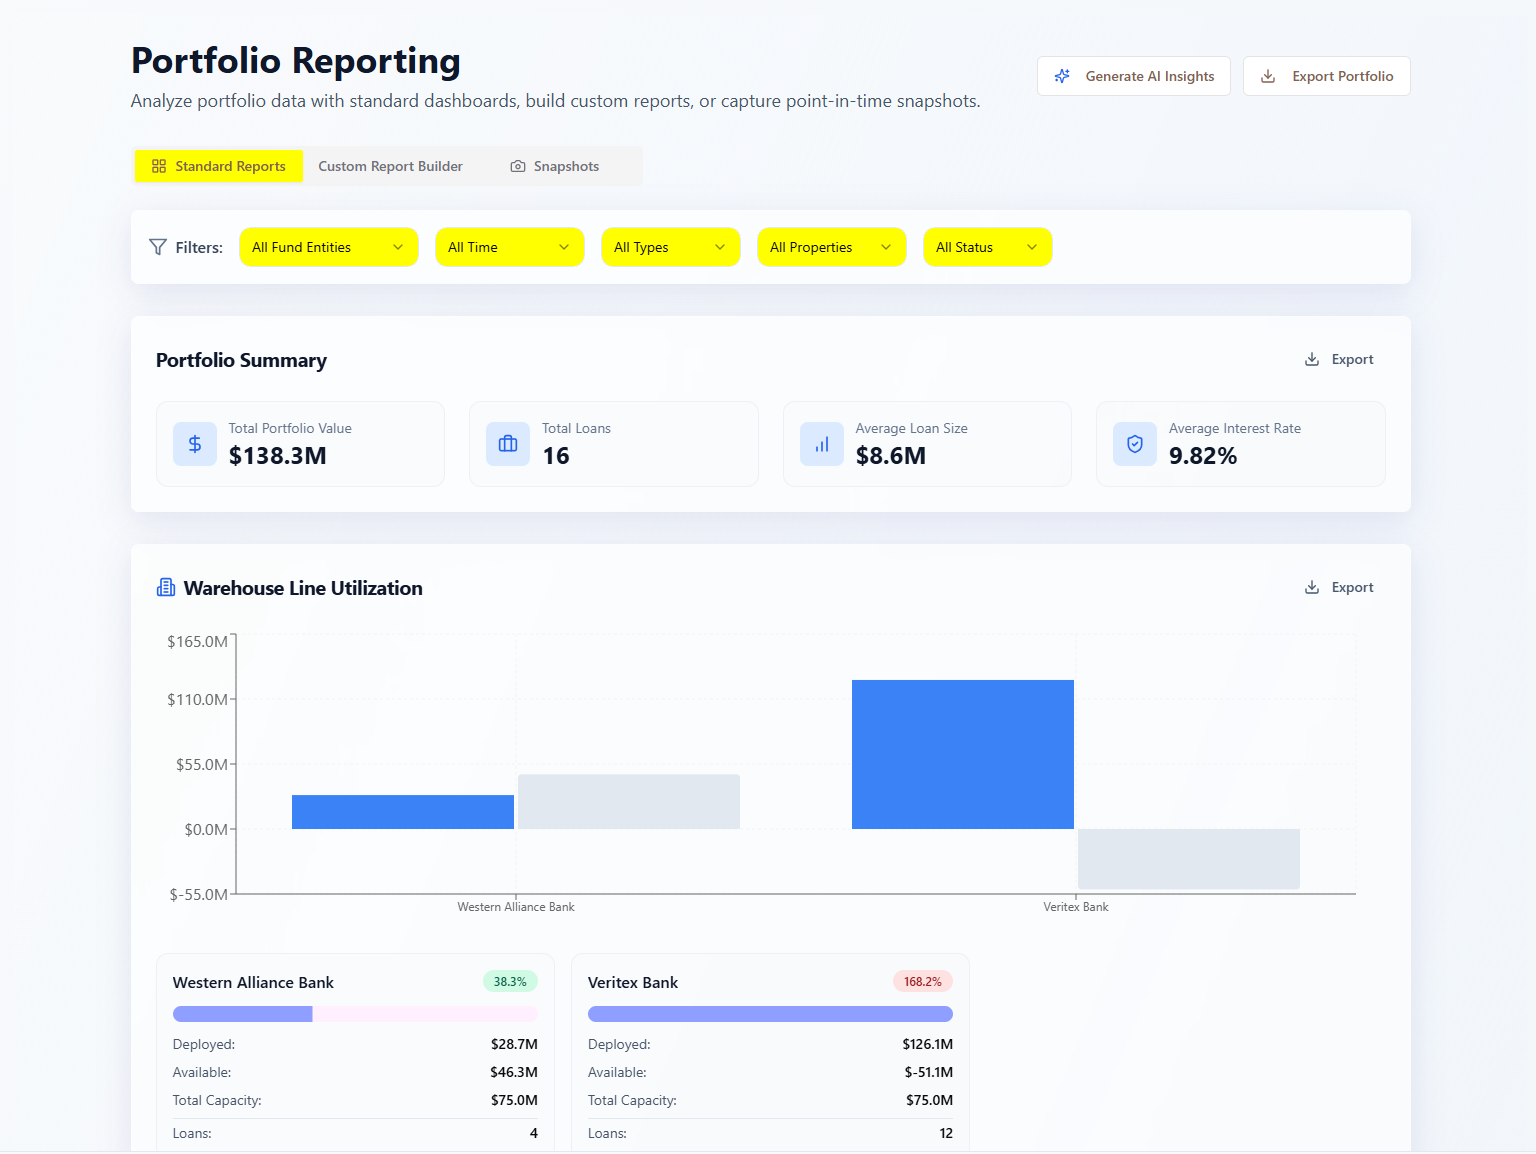
Task: Click the download icon in the Export Portfolio button
Action: [1269, 75]
